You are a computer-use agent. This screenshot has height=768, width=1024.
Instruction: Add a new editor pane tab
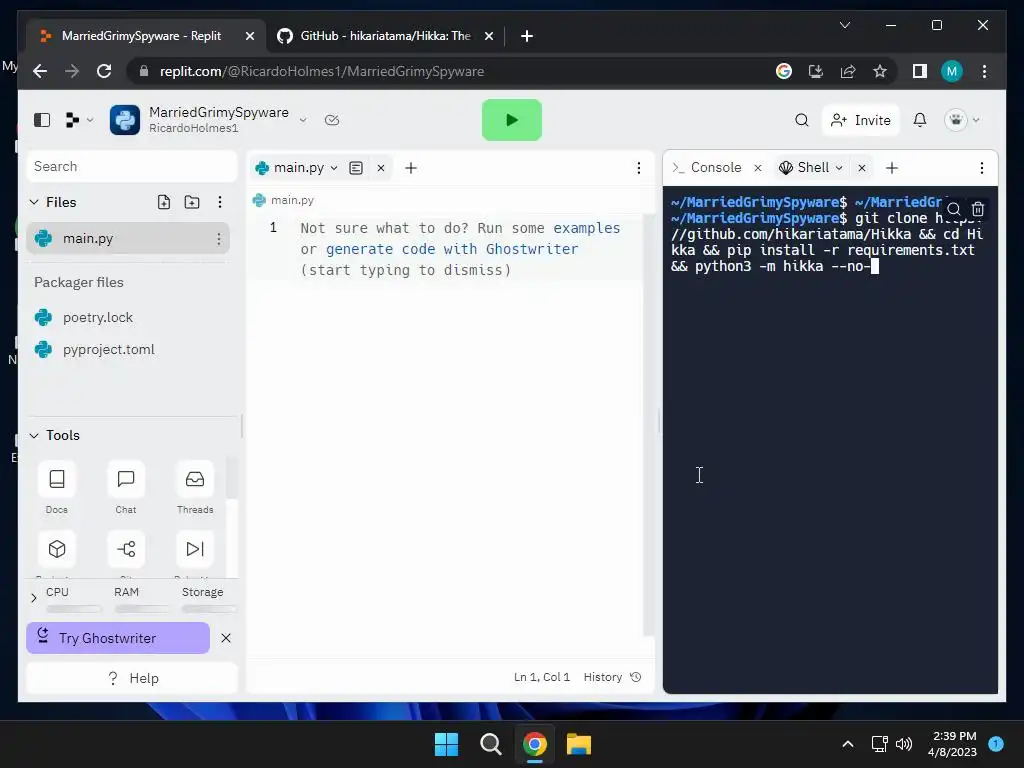(x=411, y=168)
